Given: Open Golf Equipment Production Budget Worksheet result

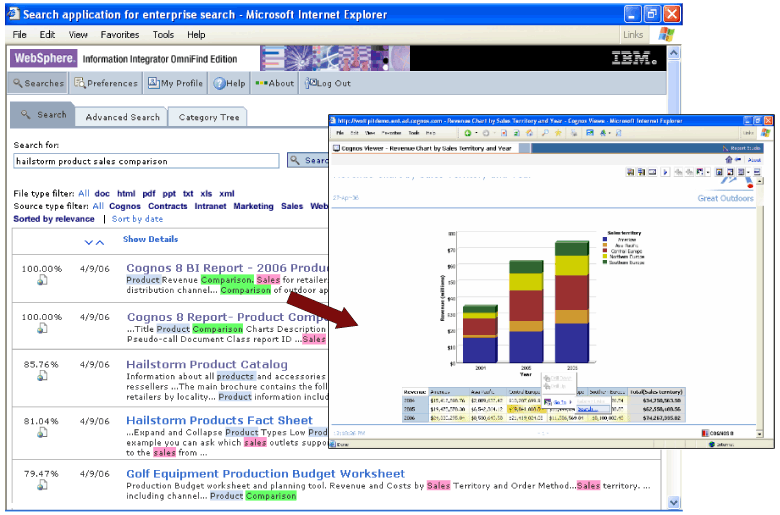Looking at the screenshot, I should click(266, 473).
